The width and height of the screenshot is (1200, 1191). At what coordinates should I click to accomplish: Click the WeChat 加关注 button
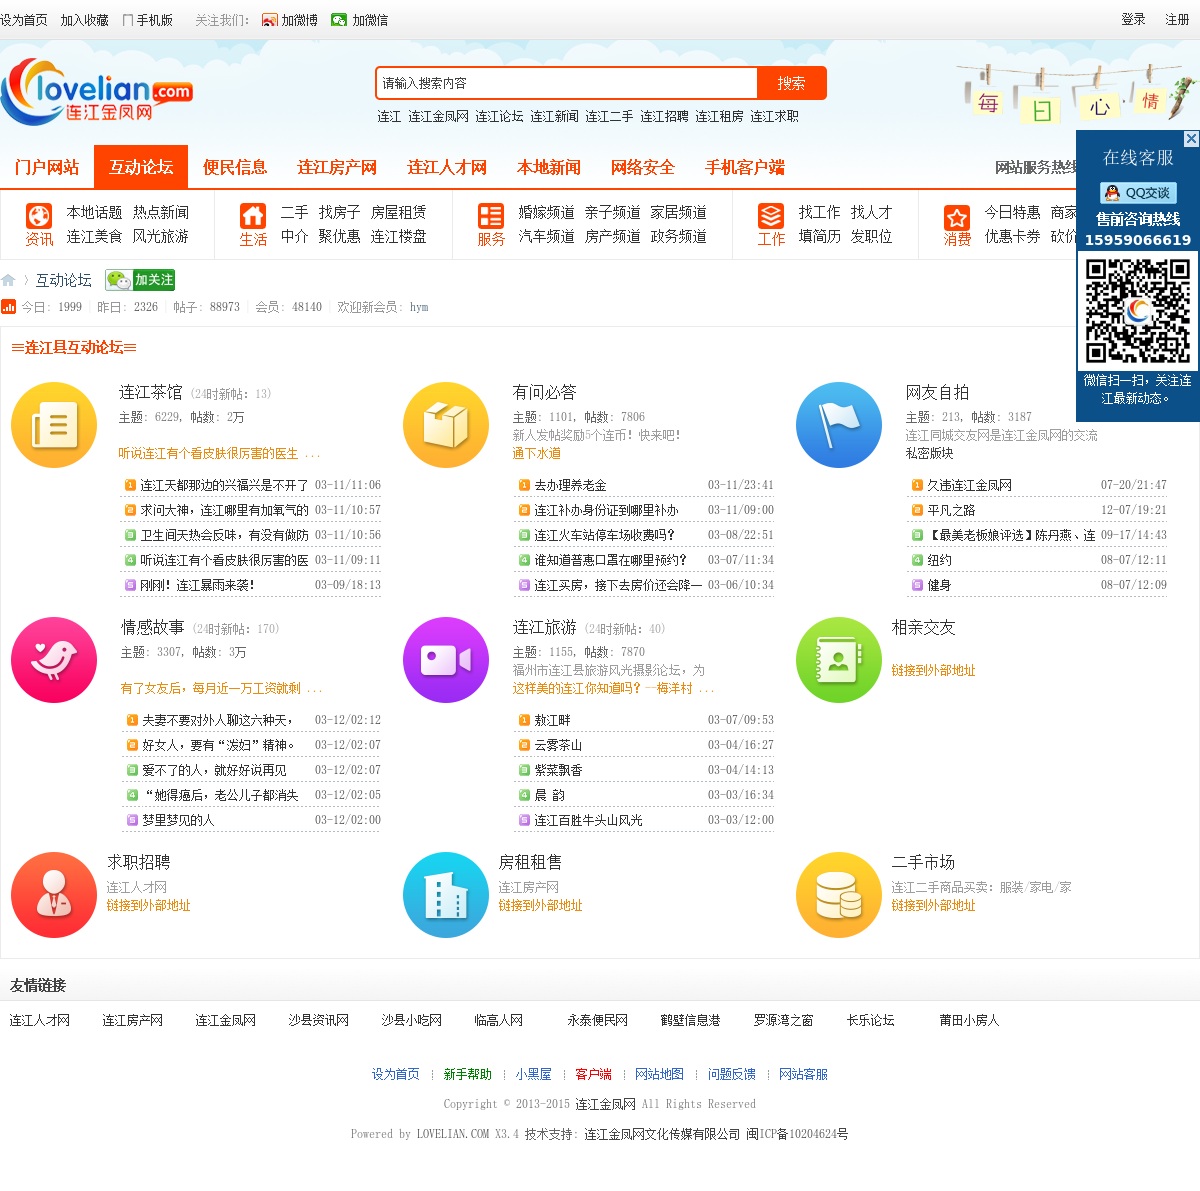(x=141, y=280)
